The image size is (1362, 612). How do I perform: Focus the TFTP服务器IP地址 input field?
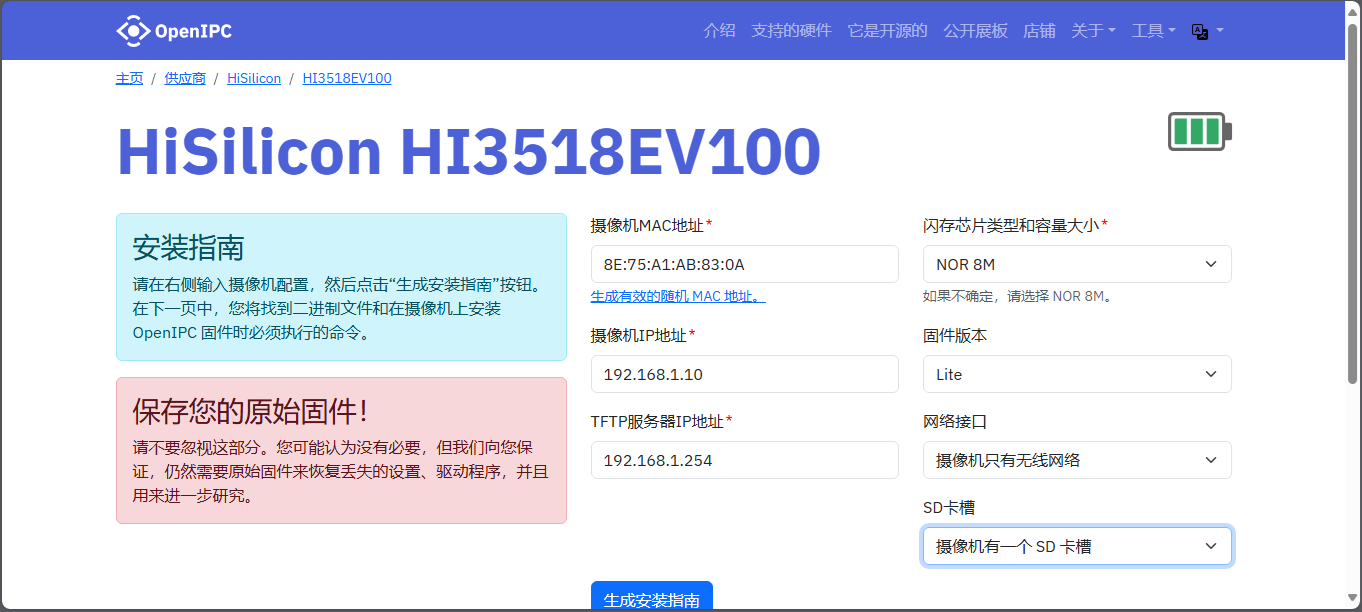tap(745, 460)
